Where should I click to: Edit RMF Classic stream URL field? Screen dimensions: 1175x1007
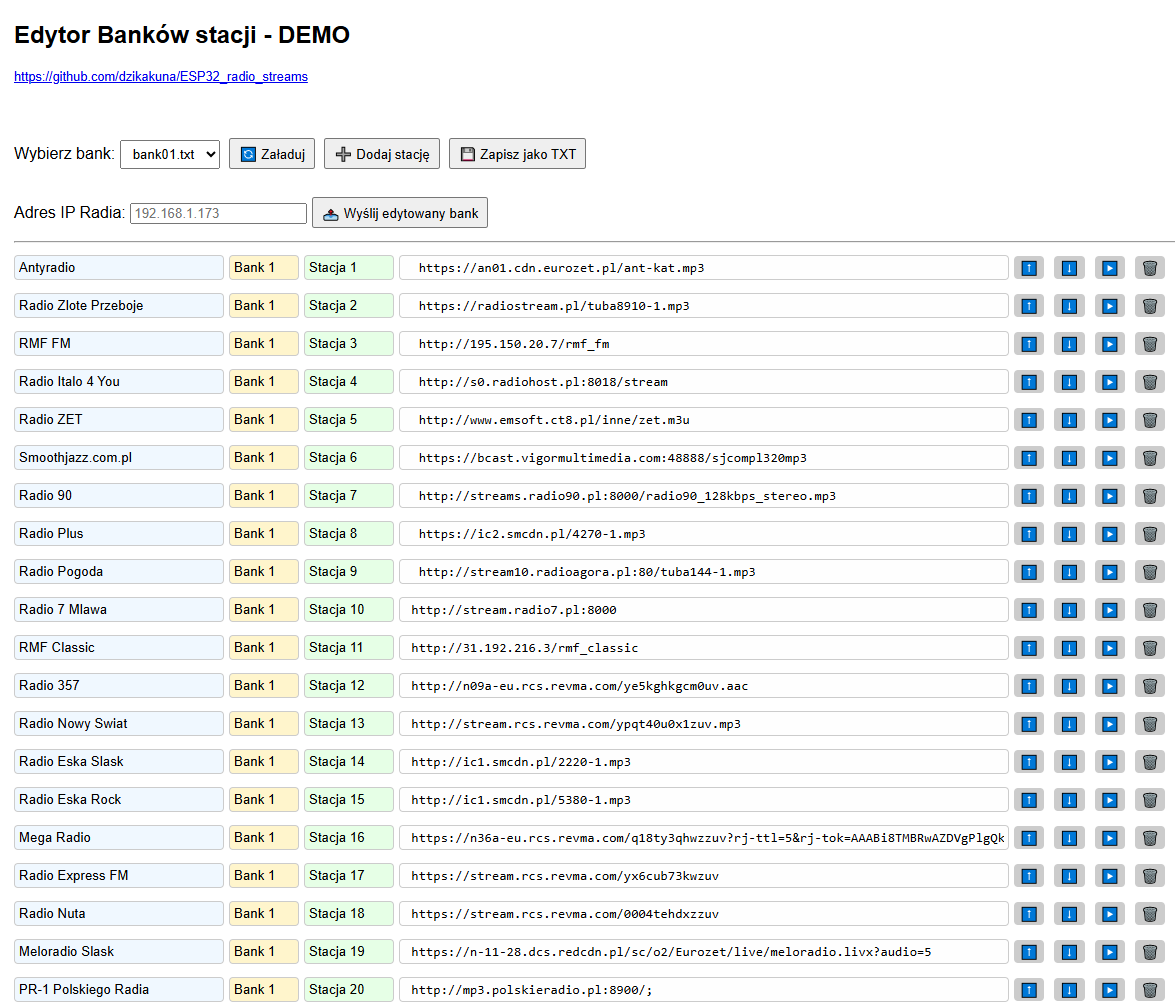pos(704,647)
